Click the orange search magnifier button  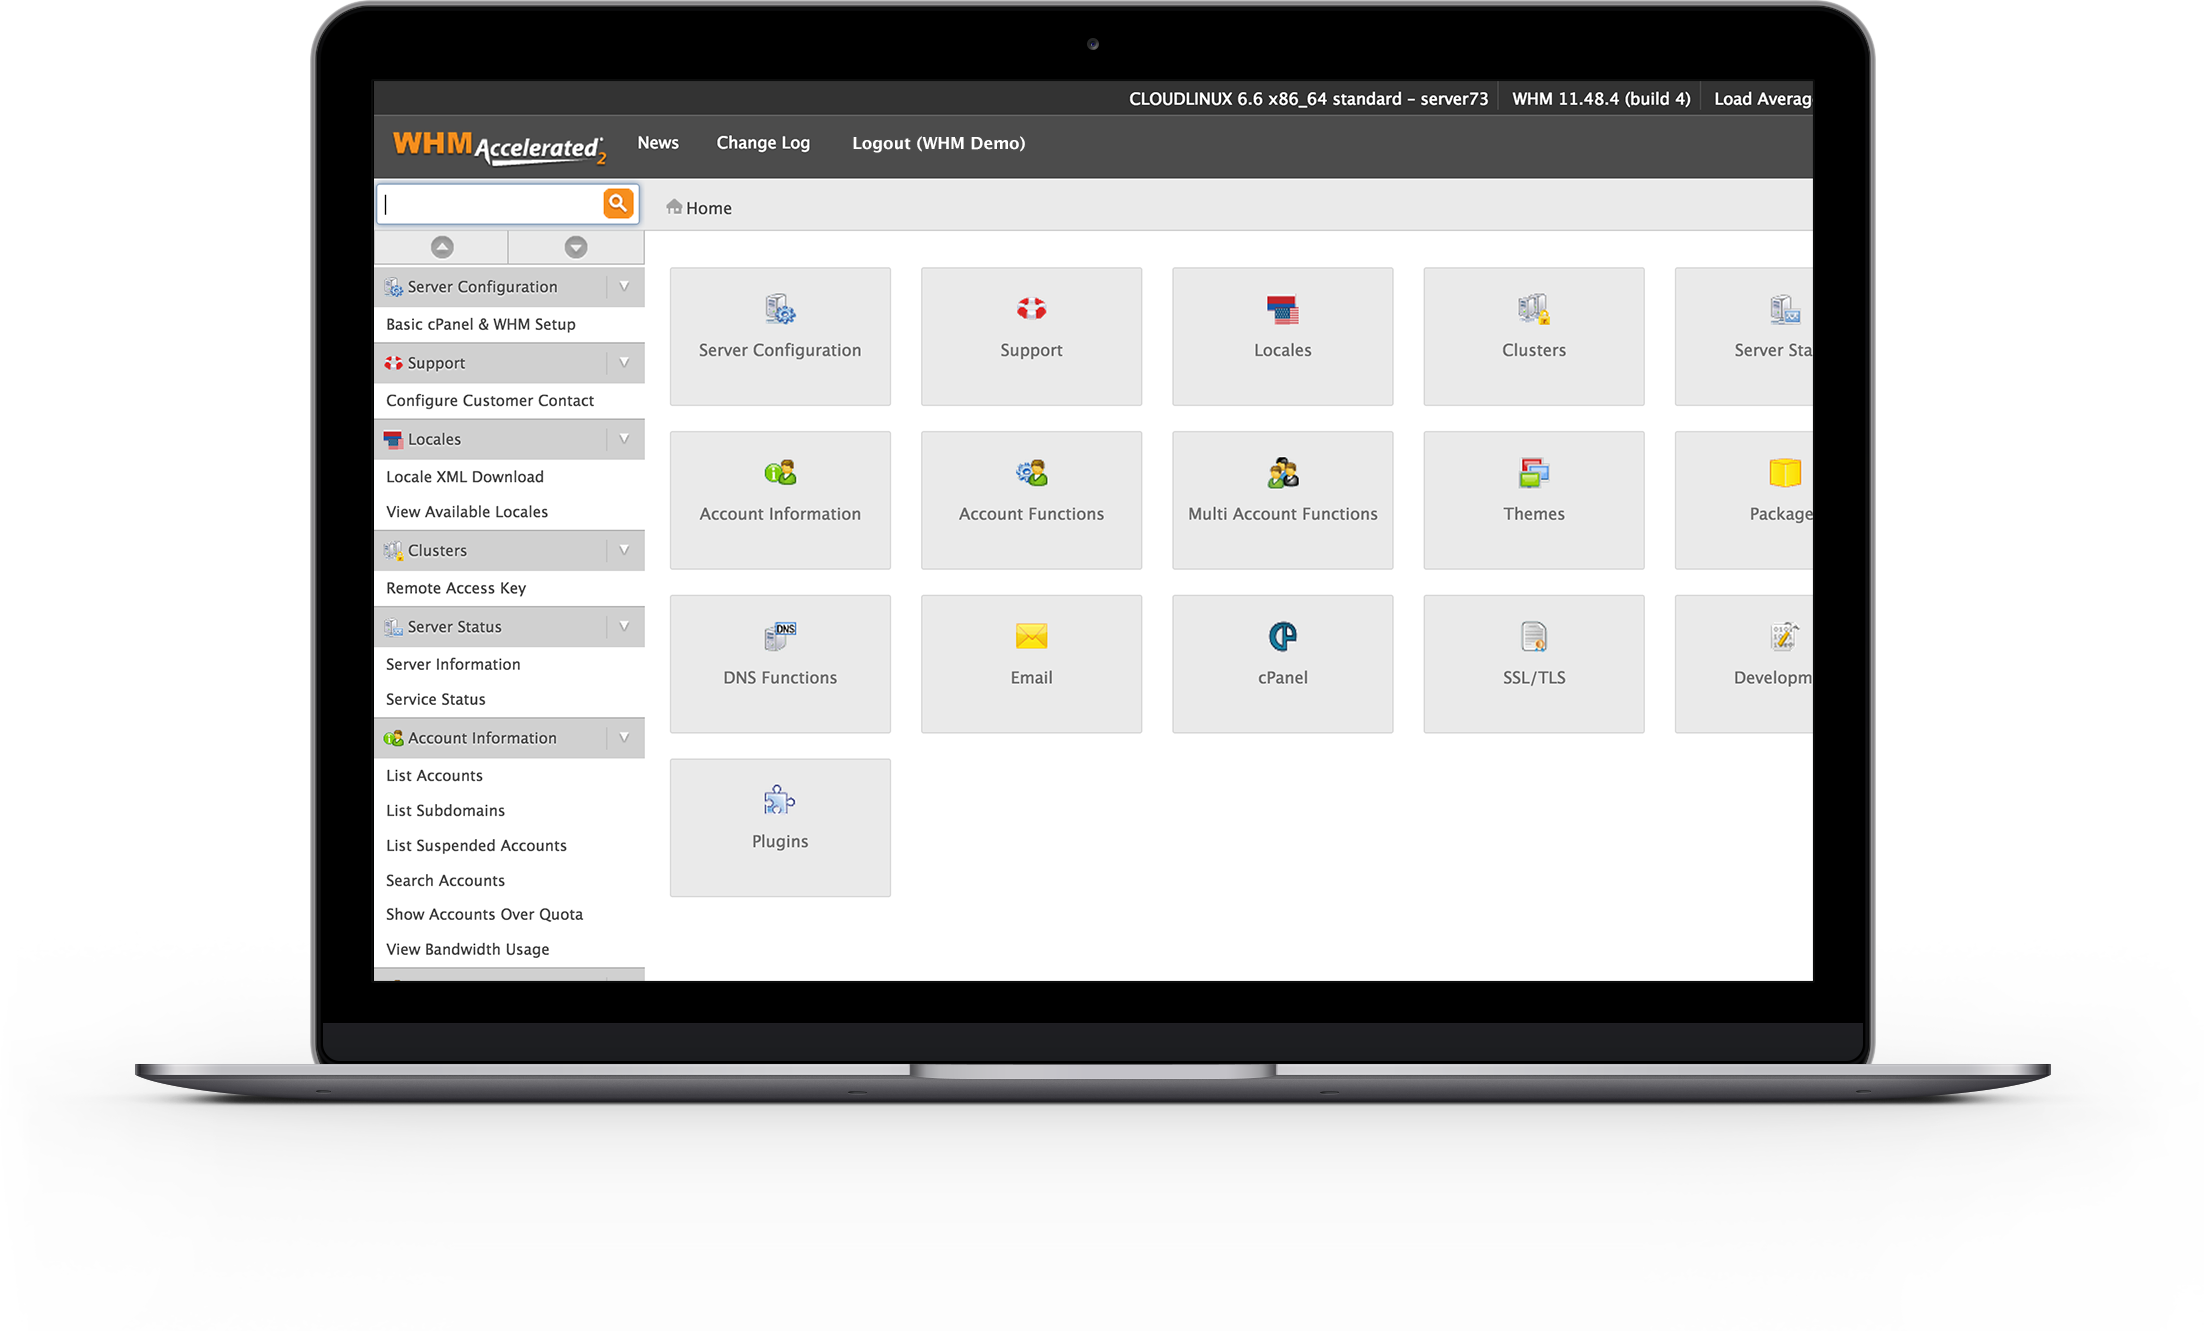pos(619,203)
